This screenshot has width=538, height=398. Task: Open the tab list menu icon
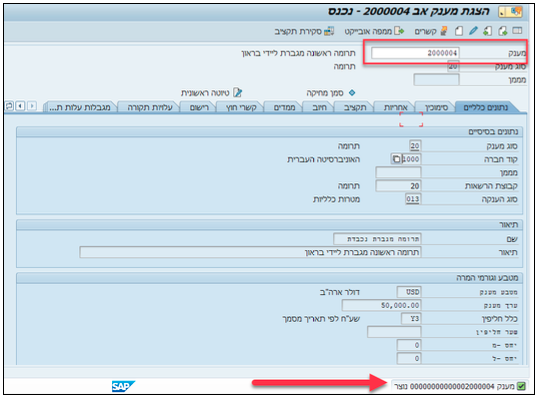tap(9, 106)
